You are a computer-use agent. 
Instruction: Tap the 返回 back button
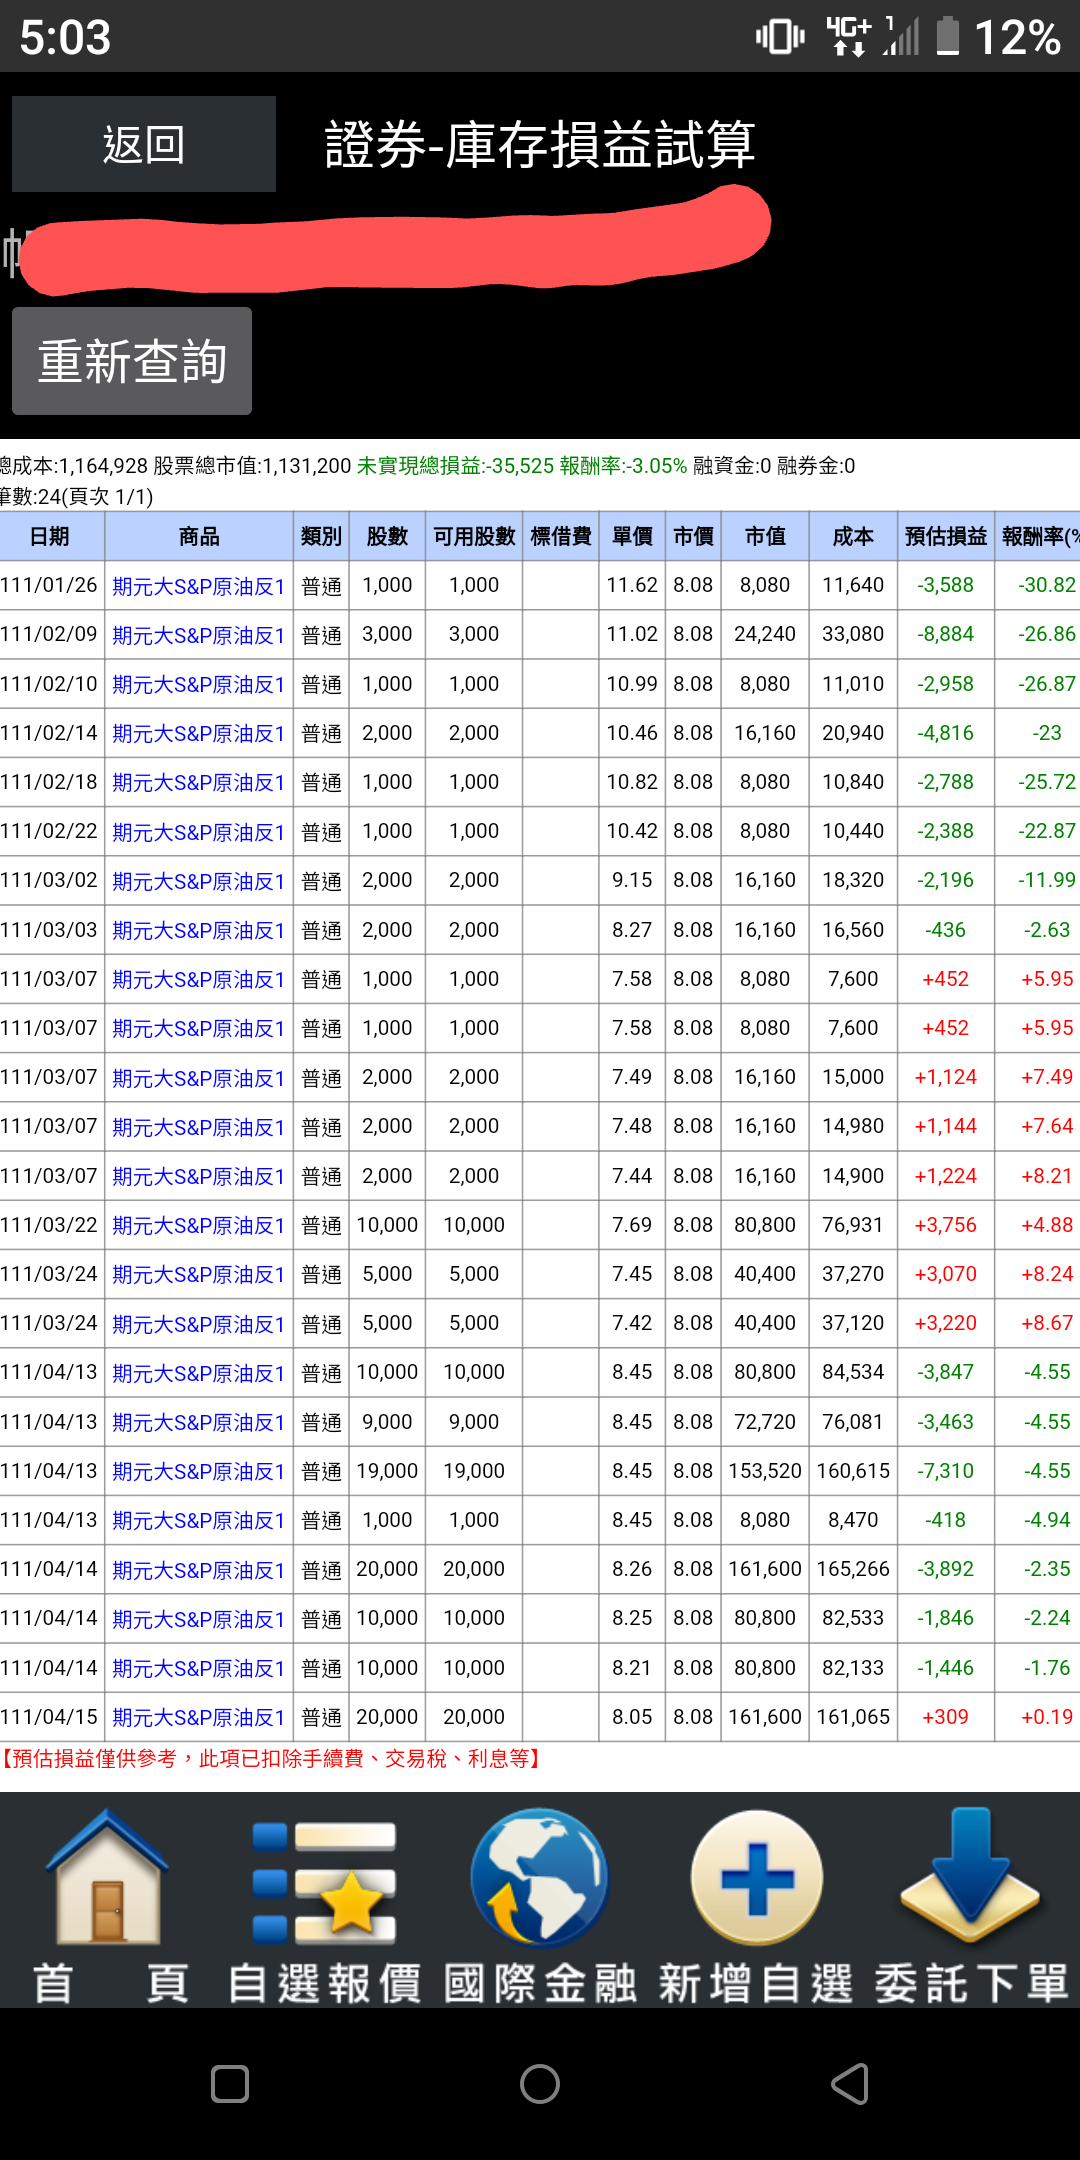[x=144, y=144]
